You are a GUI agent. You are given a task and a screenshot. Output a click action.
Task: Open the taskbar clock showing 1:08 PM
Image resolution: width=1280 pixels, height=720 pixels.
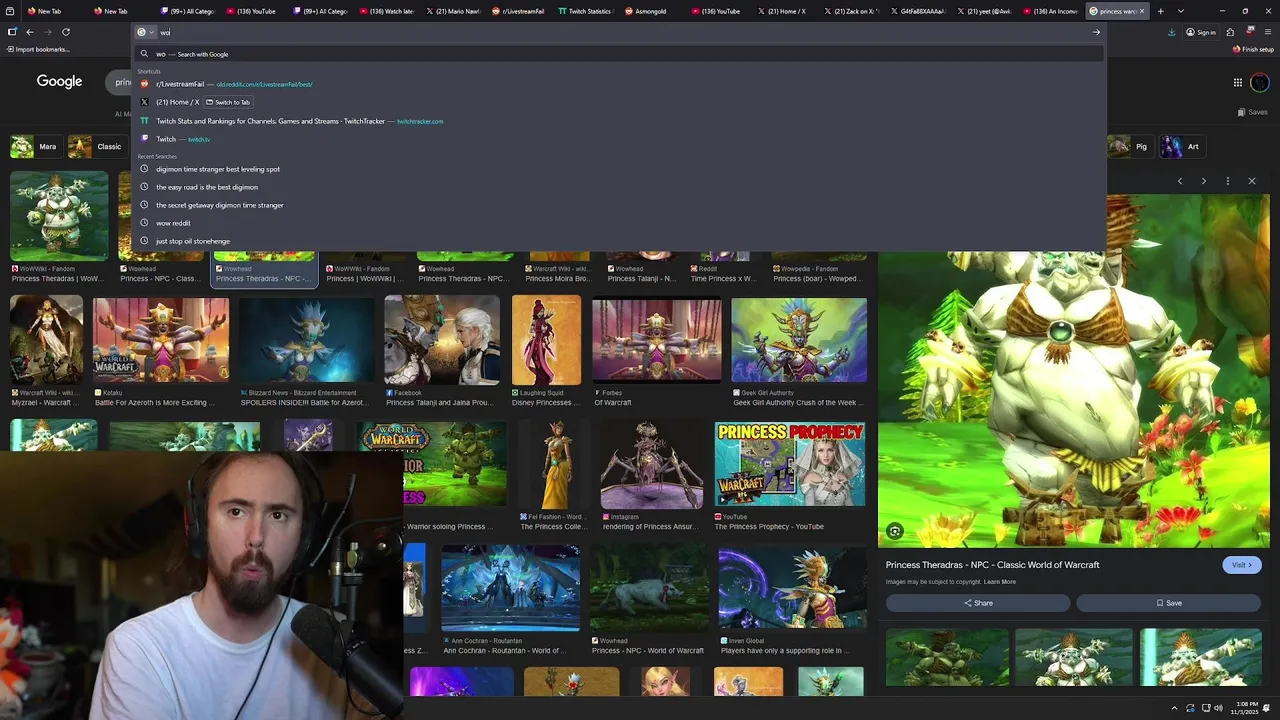[1245, 708]
